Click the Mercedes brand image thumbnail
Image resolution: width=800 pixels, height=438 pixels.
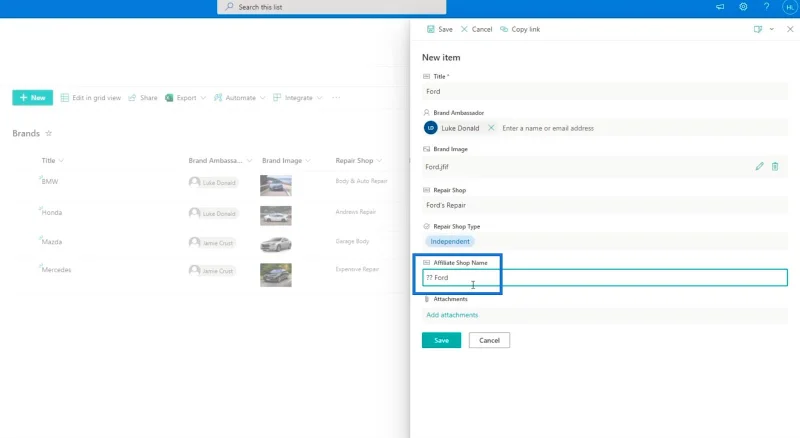(276, 275)
